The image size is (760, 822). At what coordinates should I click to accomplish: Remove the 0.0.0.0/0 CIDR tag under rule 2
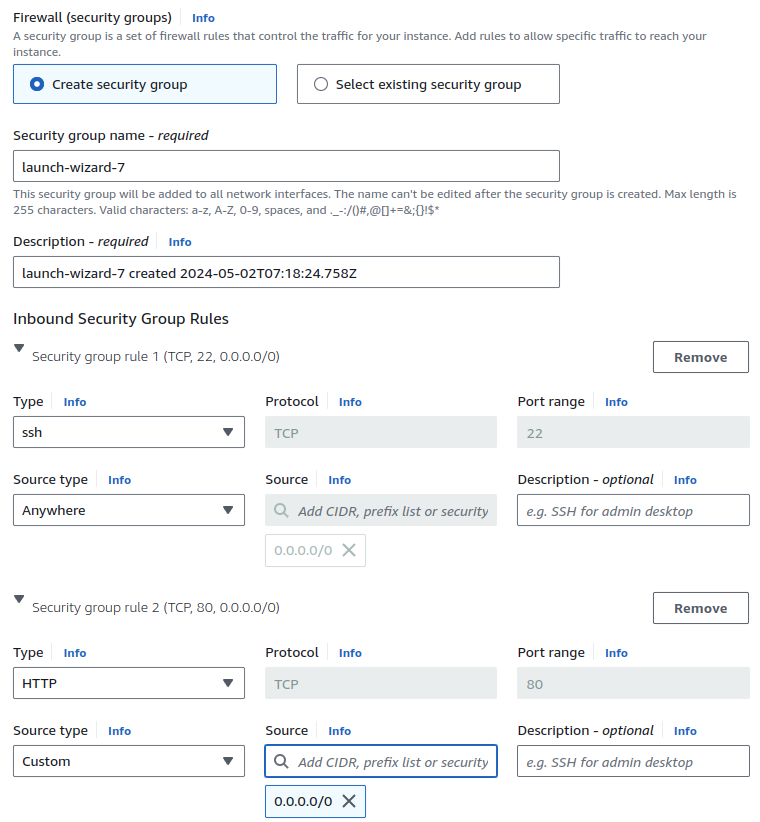[x=346, y=801]
